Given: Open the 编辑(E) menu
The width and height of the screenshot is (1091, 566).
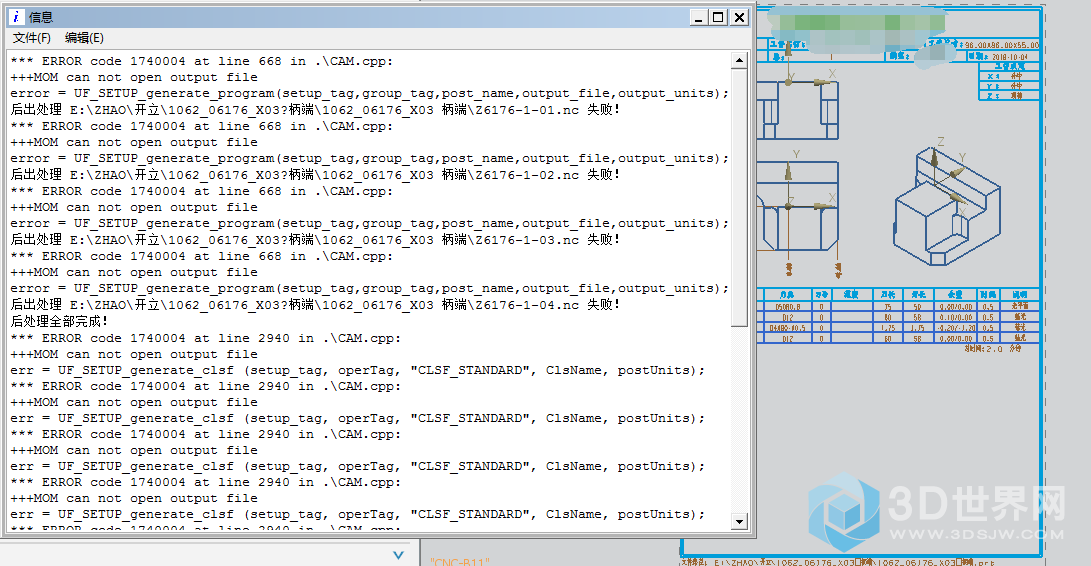Looking at the screenshot, I should [x=84, y=38].
